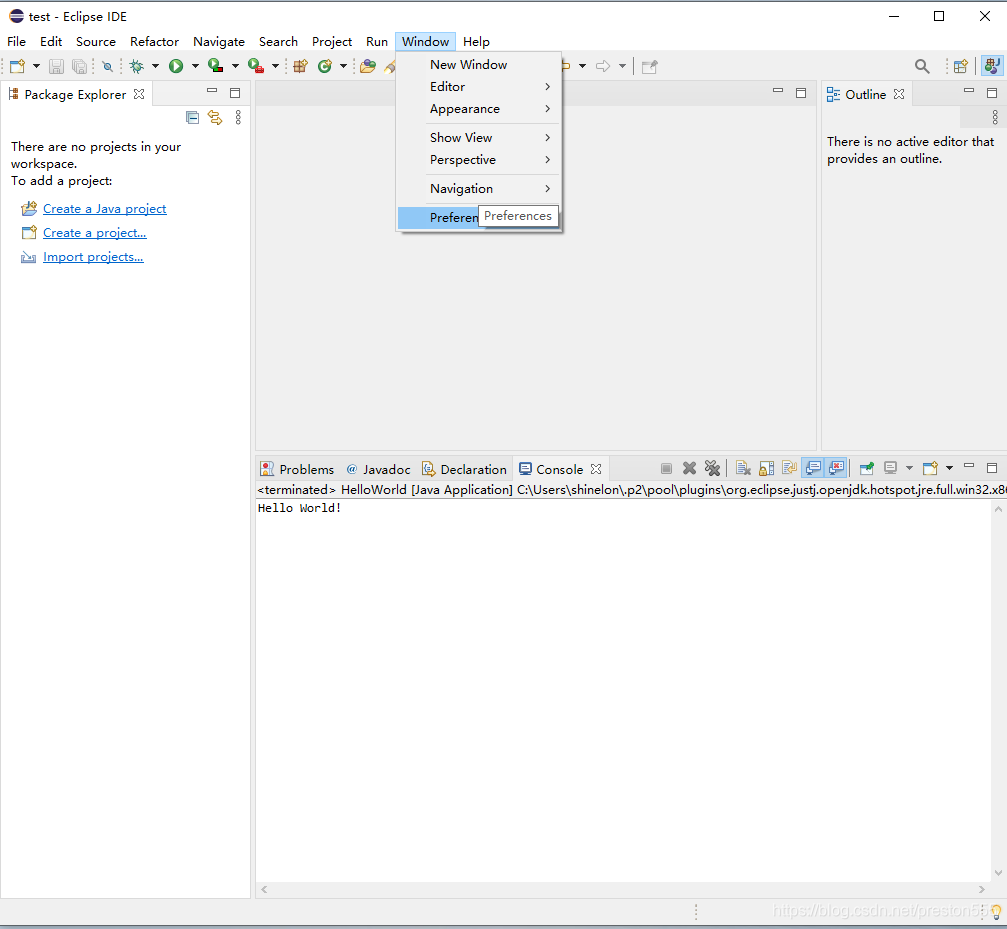This screenshot has width=1007, height=929.
Task: Toggle Show Console on Standard Error
Action: pos(836,468)
